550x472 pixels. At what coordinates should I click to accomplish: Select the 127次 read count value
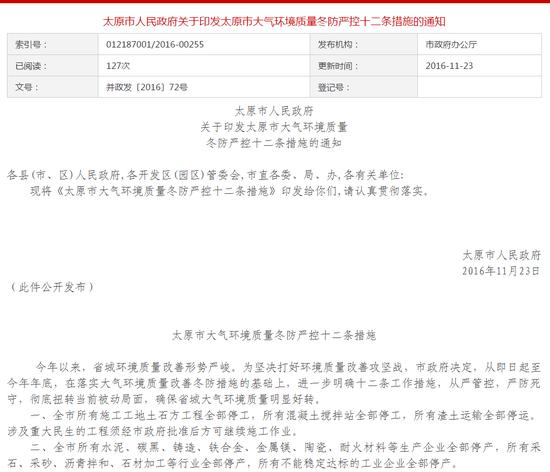(118, 66)
